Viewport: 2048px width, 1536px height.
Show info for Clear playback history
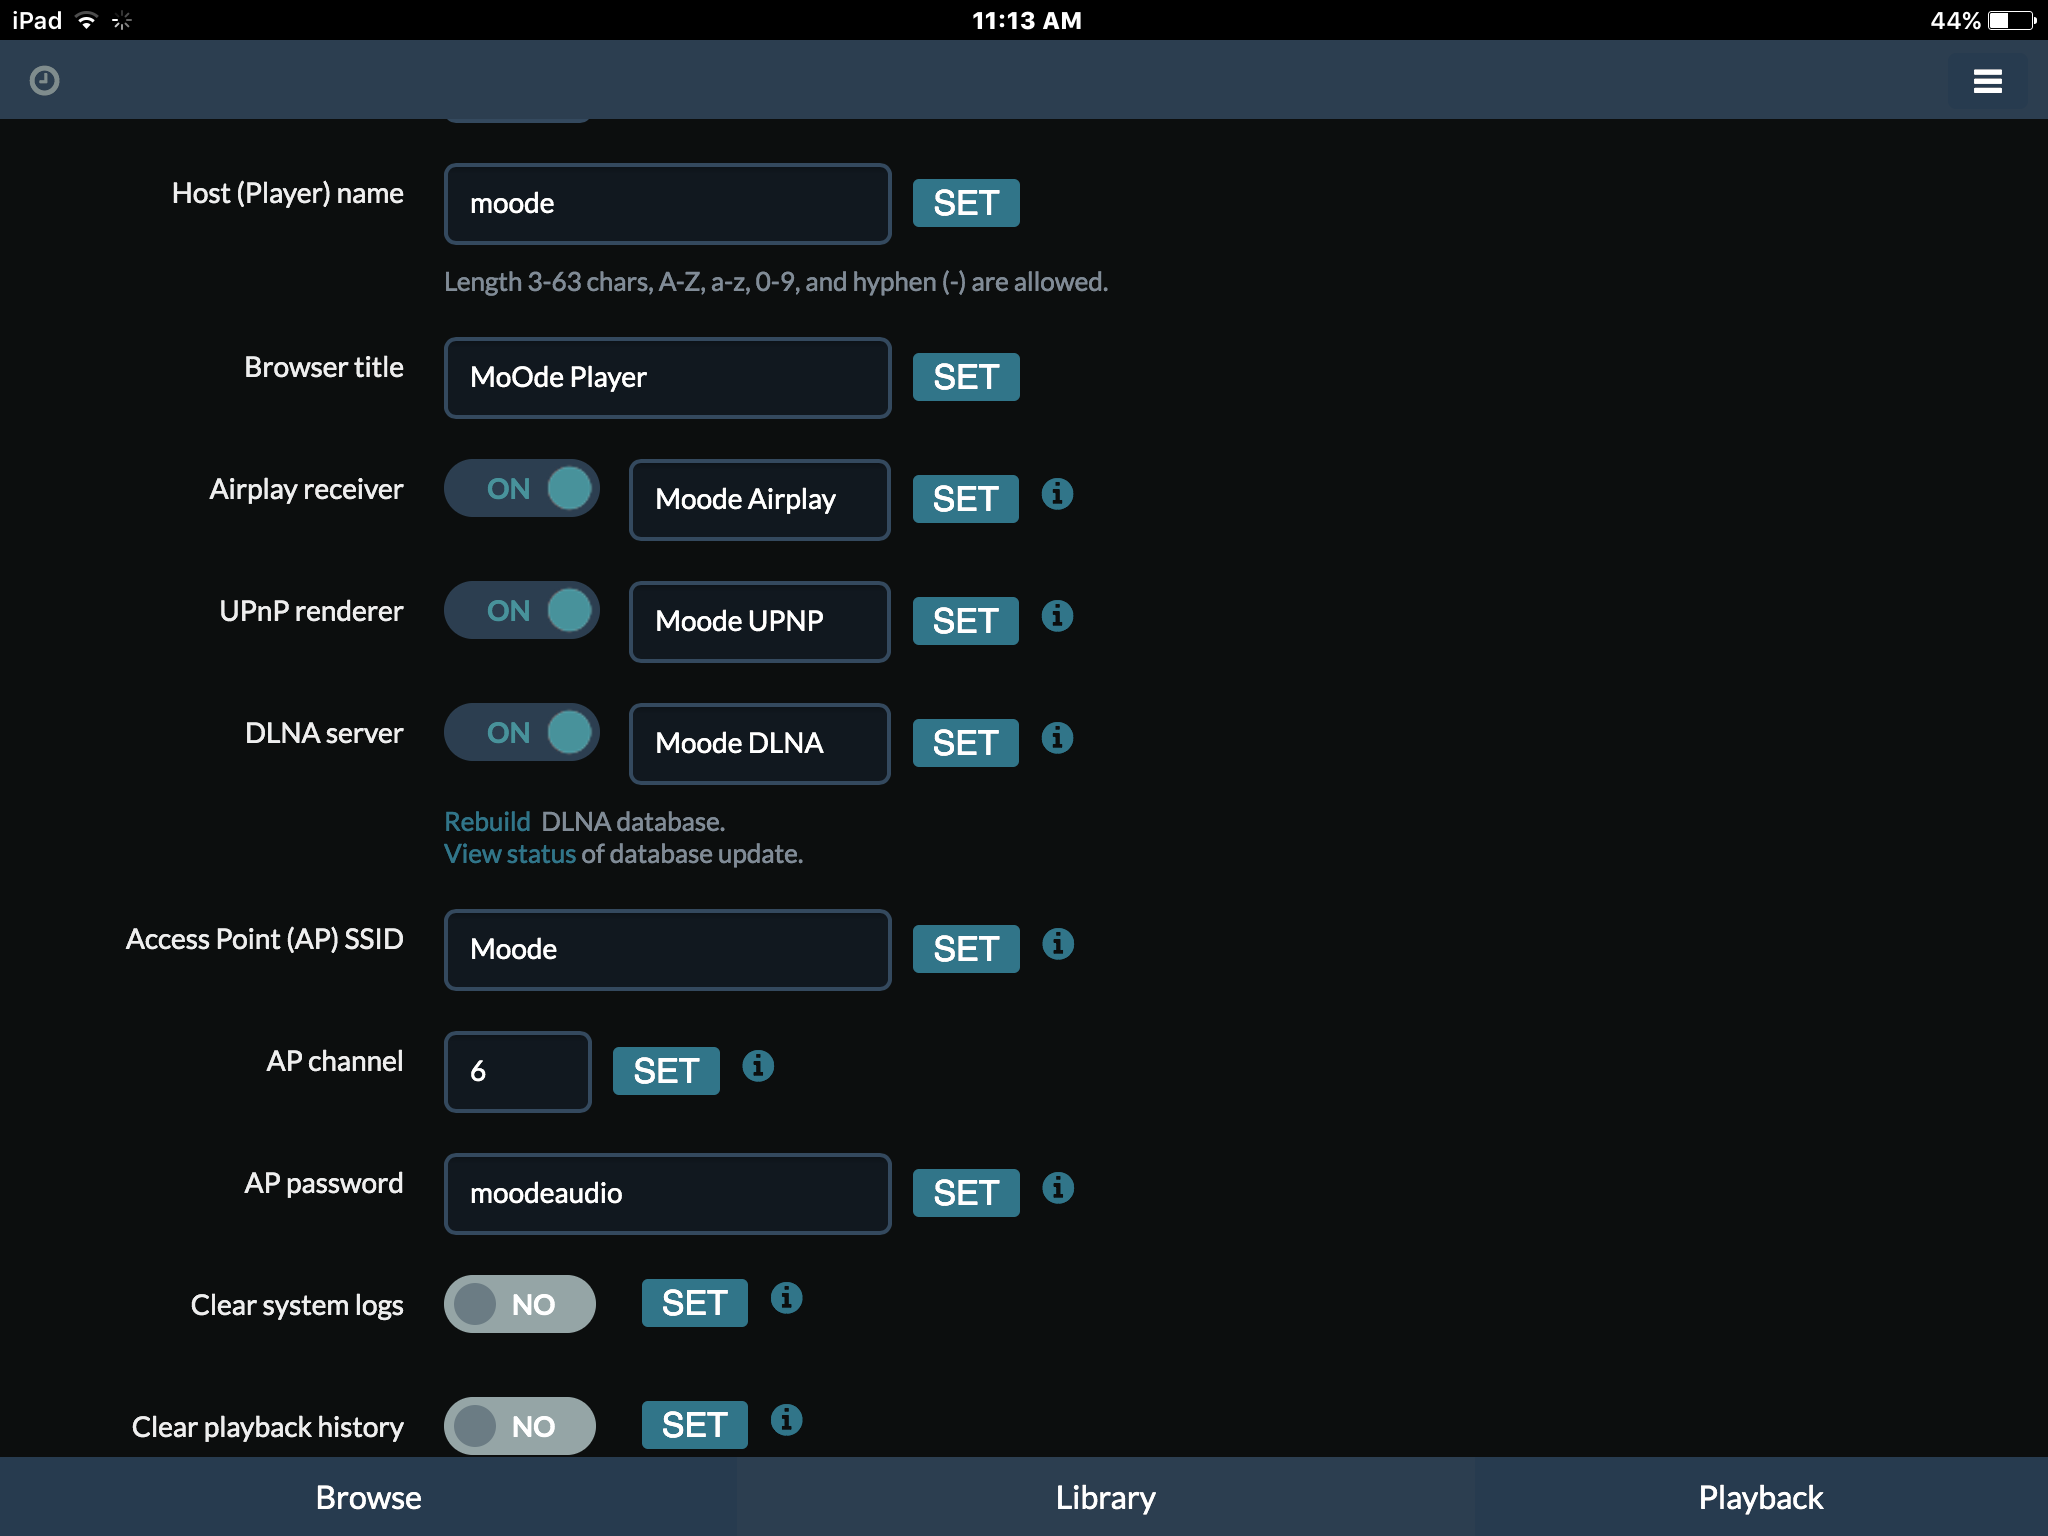pyautogui.click(x=786, y=1420)
